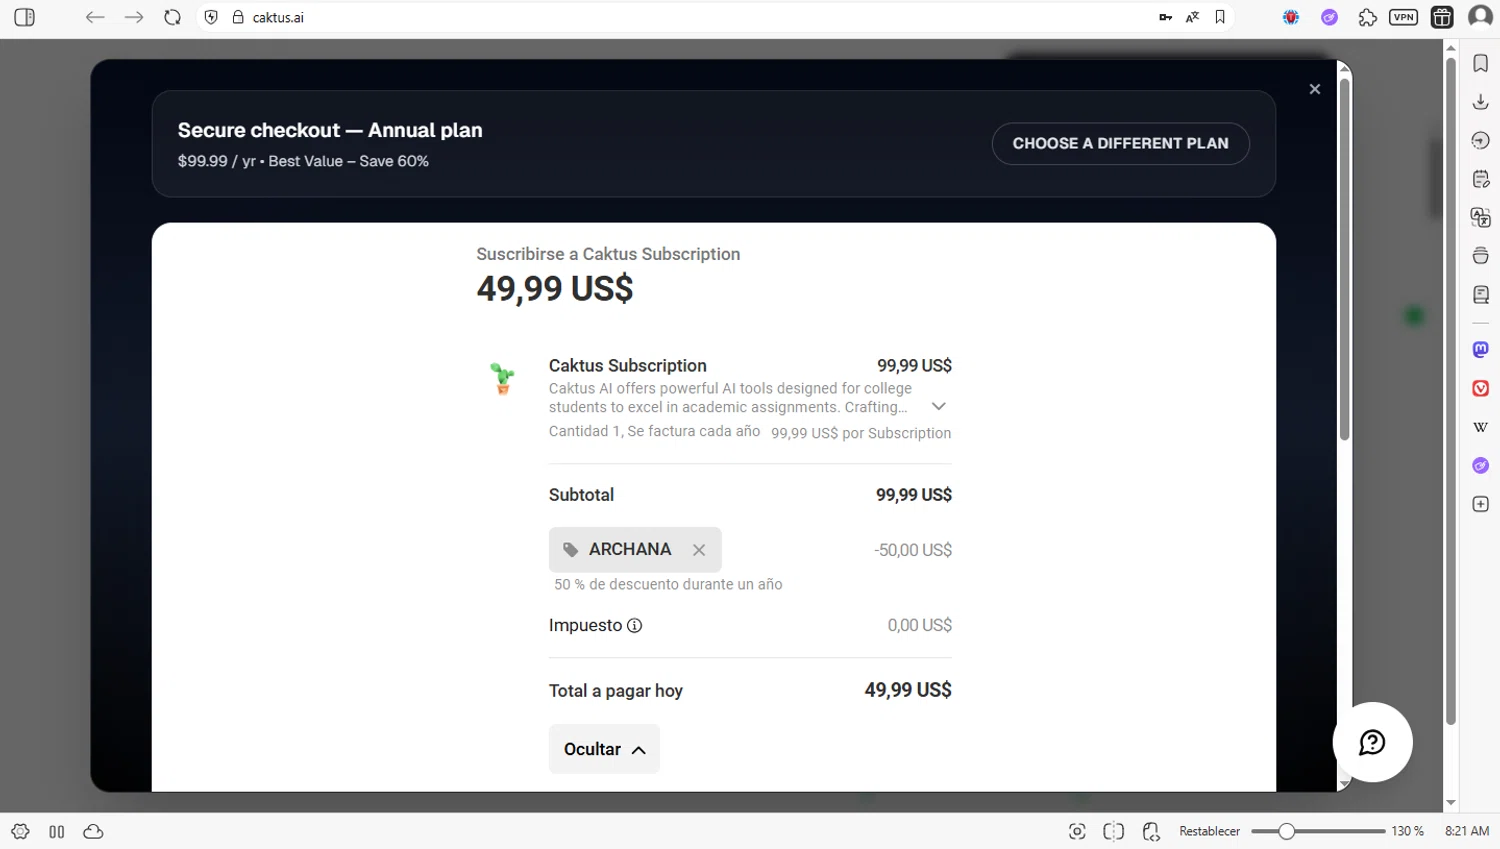The width and height of the screenshot is (1500, 849).
Task: Open page actions icon in status bar
Action: [x=1151, y=831]
